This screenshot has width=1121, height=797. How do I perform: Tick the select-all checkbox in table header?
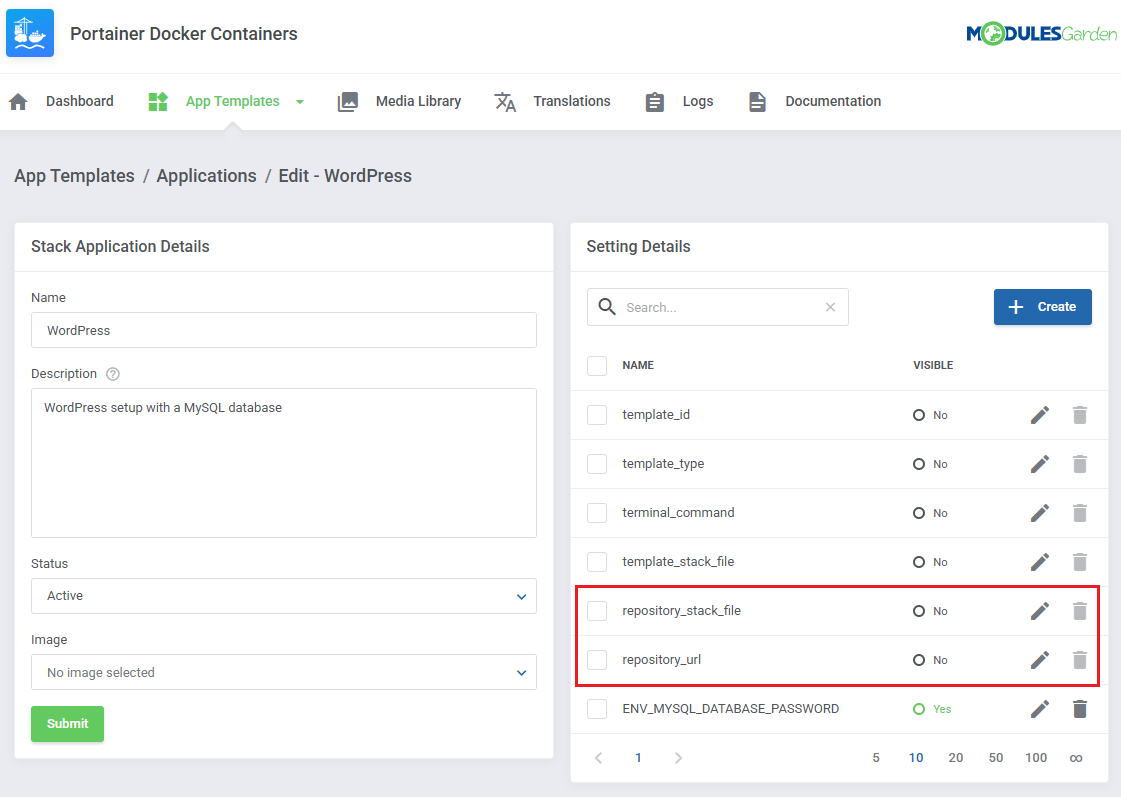click(x=597, y=366)
